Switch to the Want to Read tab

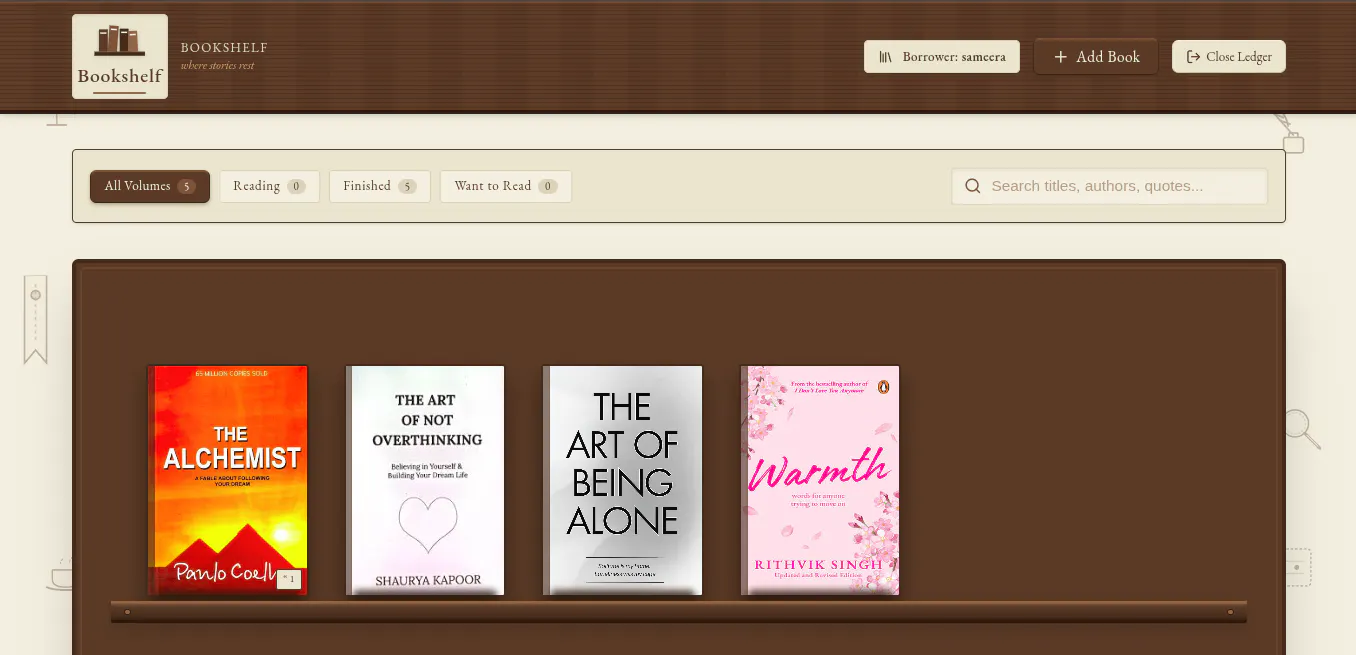(x=506, y=186)
